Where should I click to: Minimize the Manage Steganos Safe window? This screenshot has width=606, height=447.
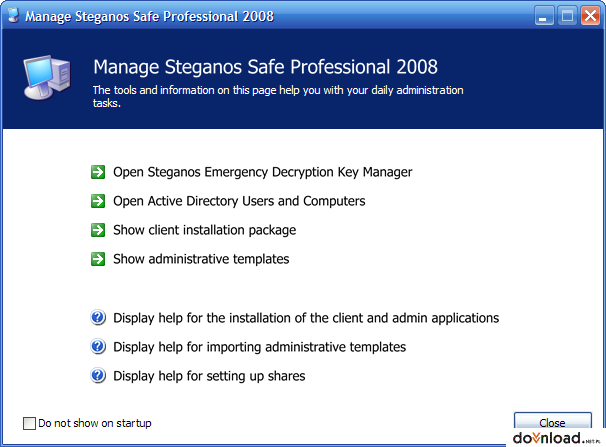click(x=544, y=16)
